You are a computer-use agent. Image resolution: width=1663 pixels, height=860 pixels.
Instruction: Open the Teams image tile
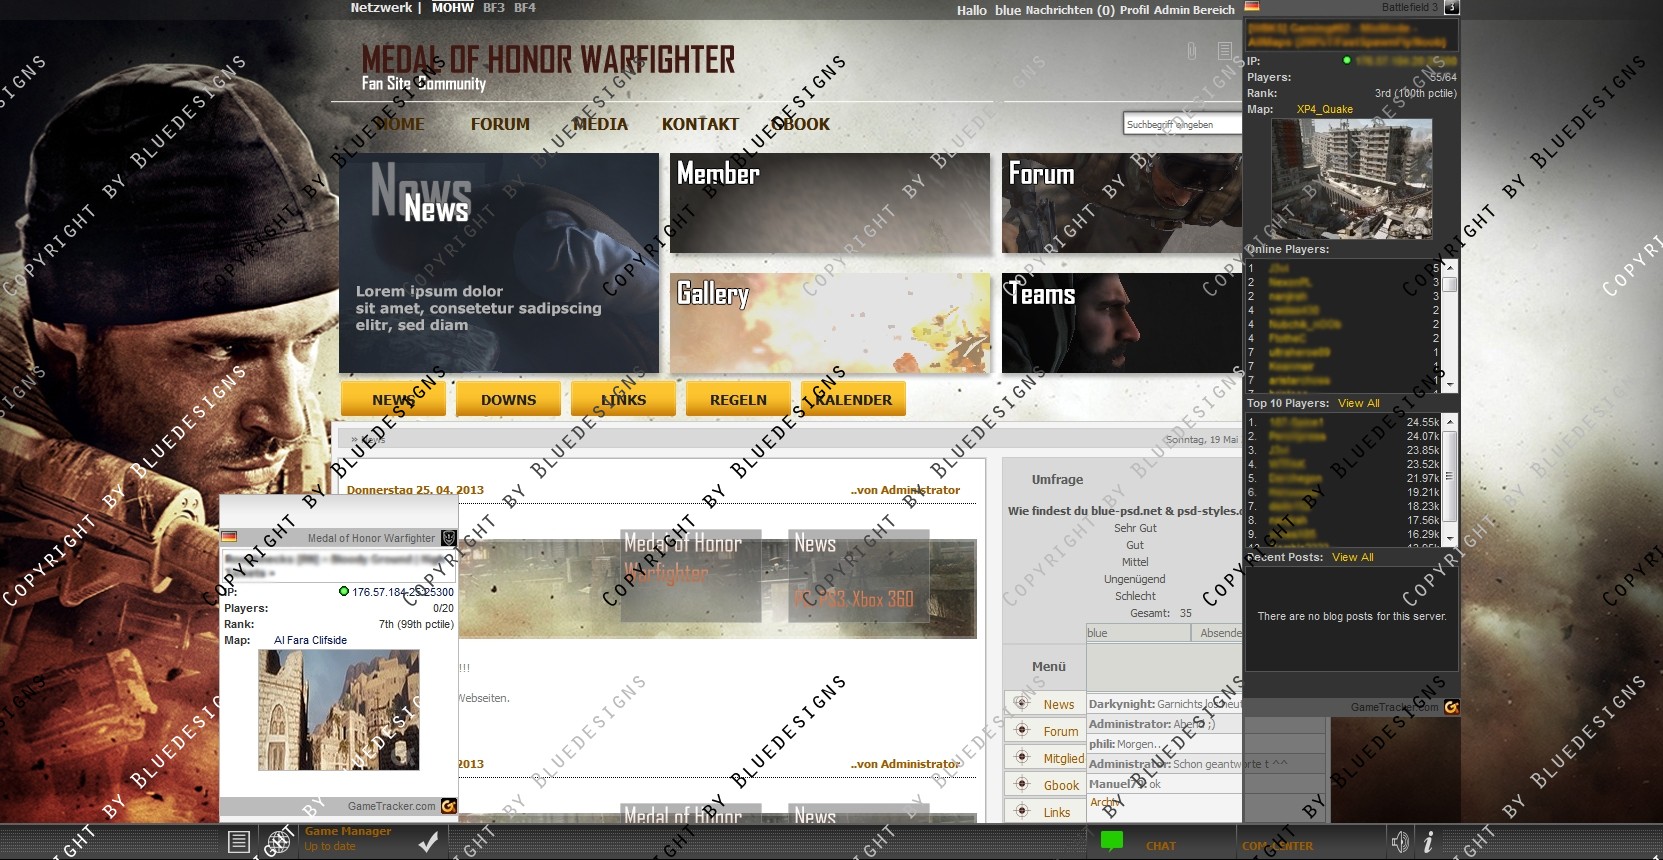(1122, 323)
